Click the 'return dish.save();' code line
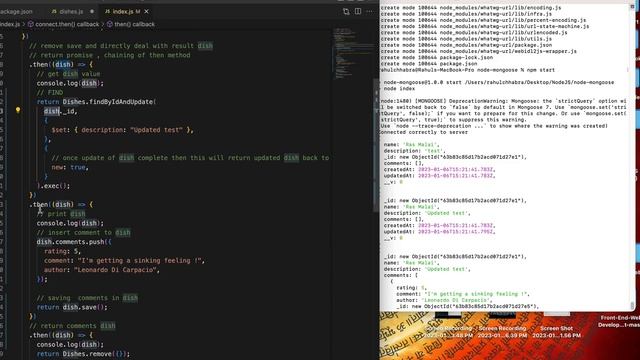This screenshot has width=640, height=360. coord(72,307)
